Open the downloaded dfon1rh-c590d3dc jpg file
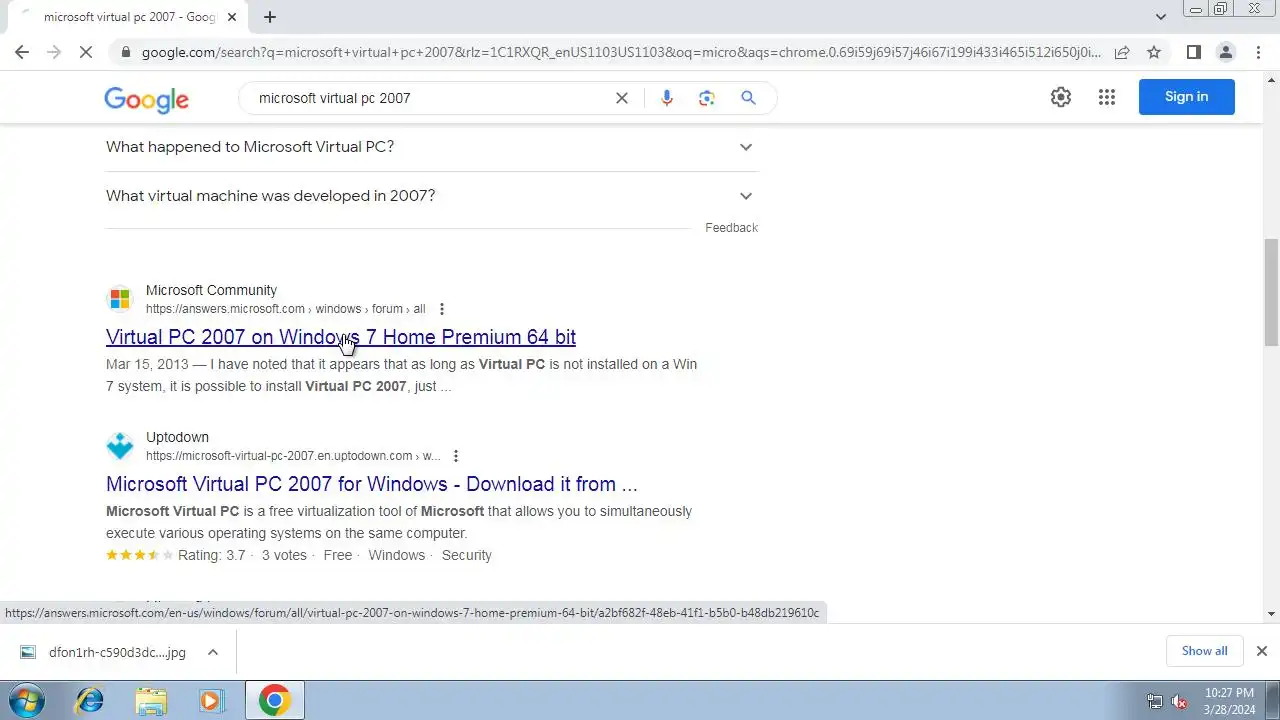 [x=103, y=652]
